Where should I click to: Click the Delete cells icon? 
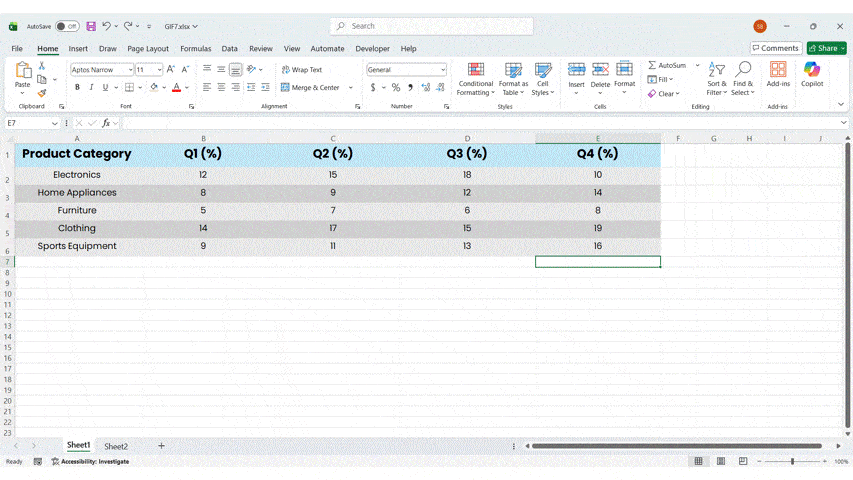[600, 70]
